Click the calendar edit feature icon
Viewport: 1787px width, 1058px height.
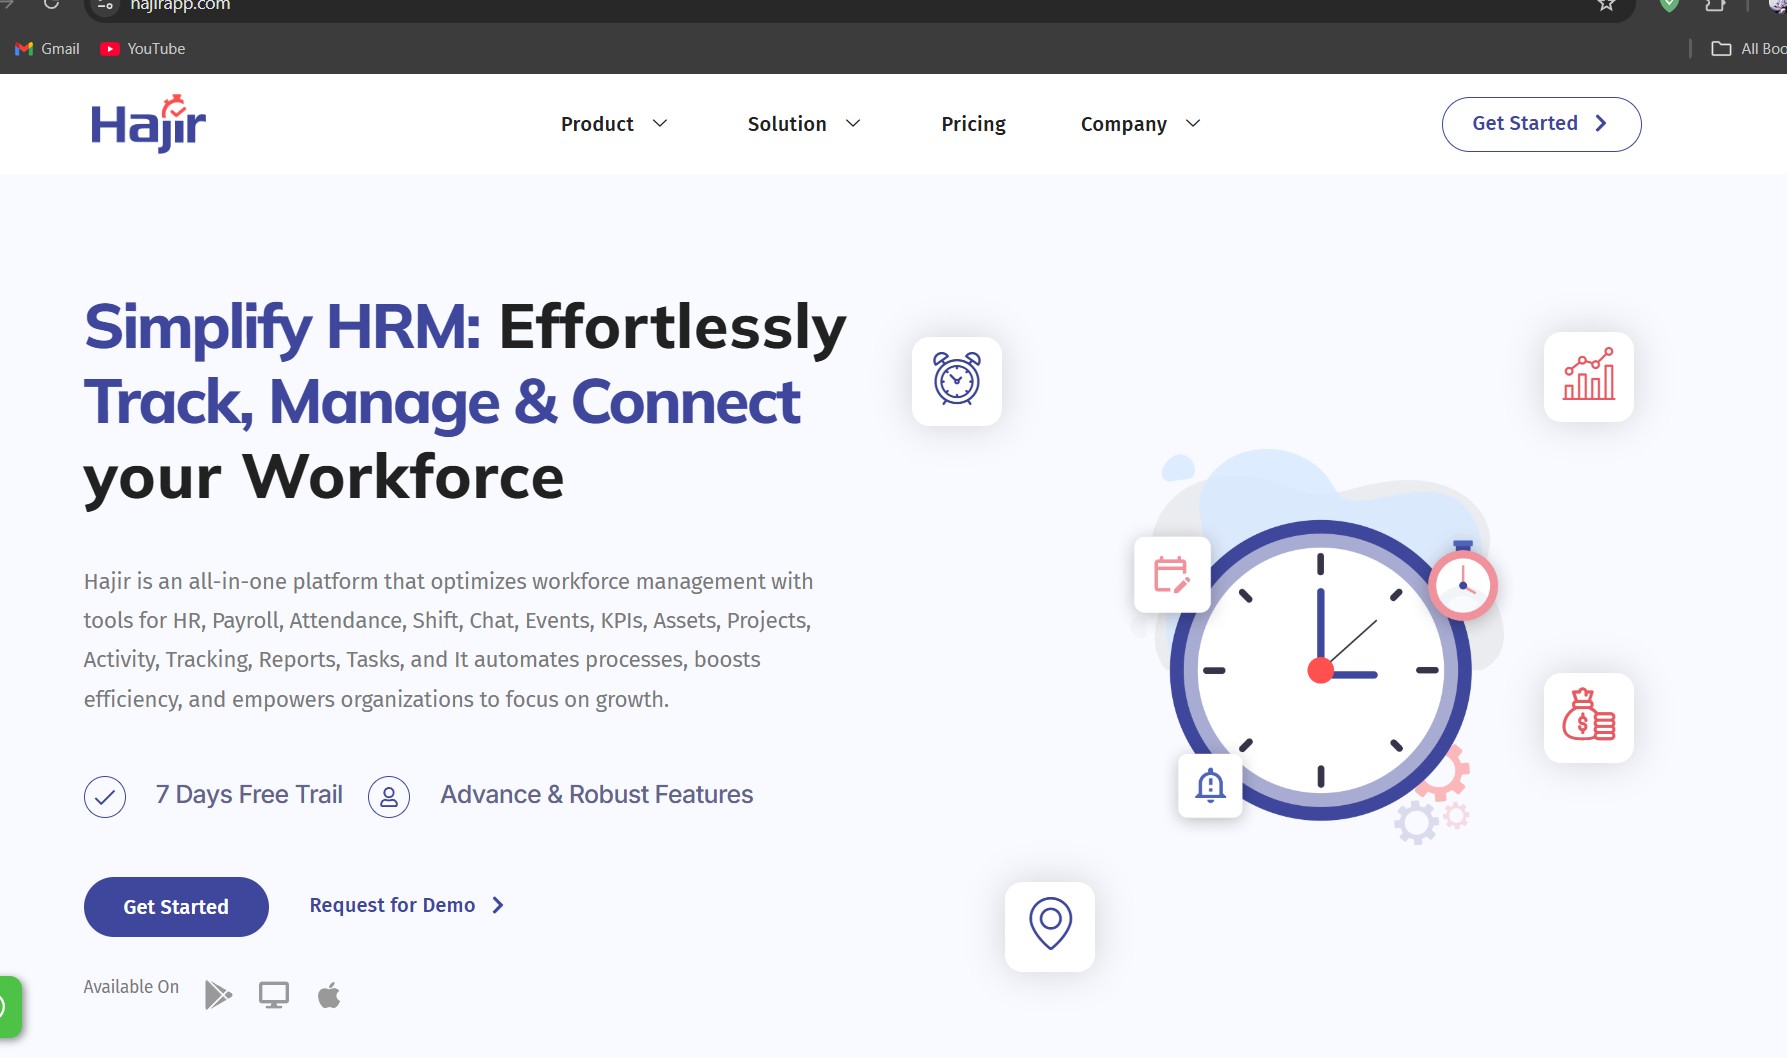(1171, 575)
